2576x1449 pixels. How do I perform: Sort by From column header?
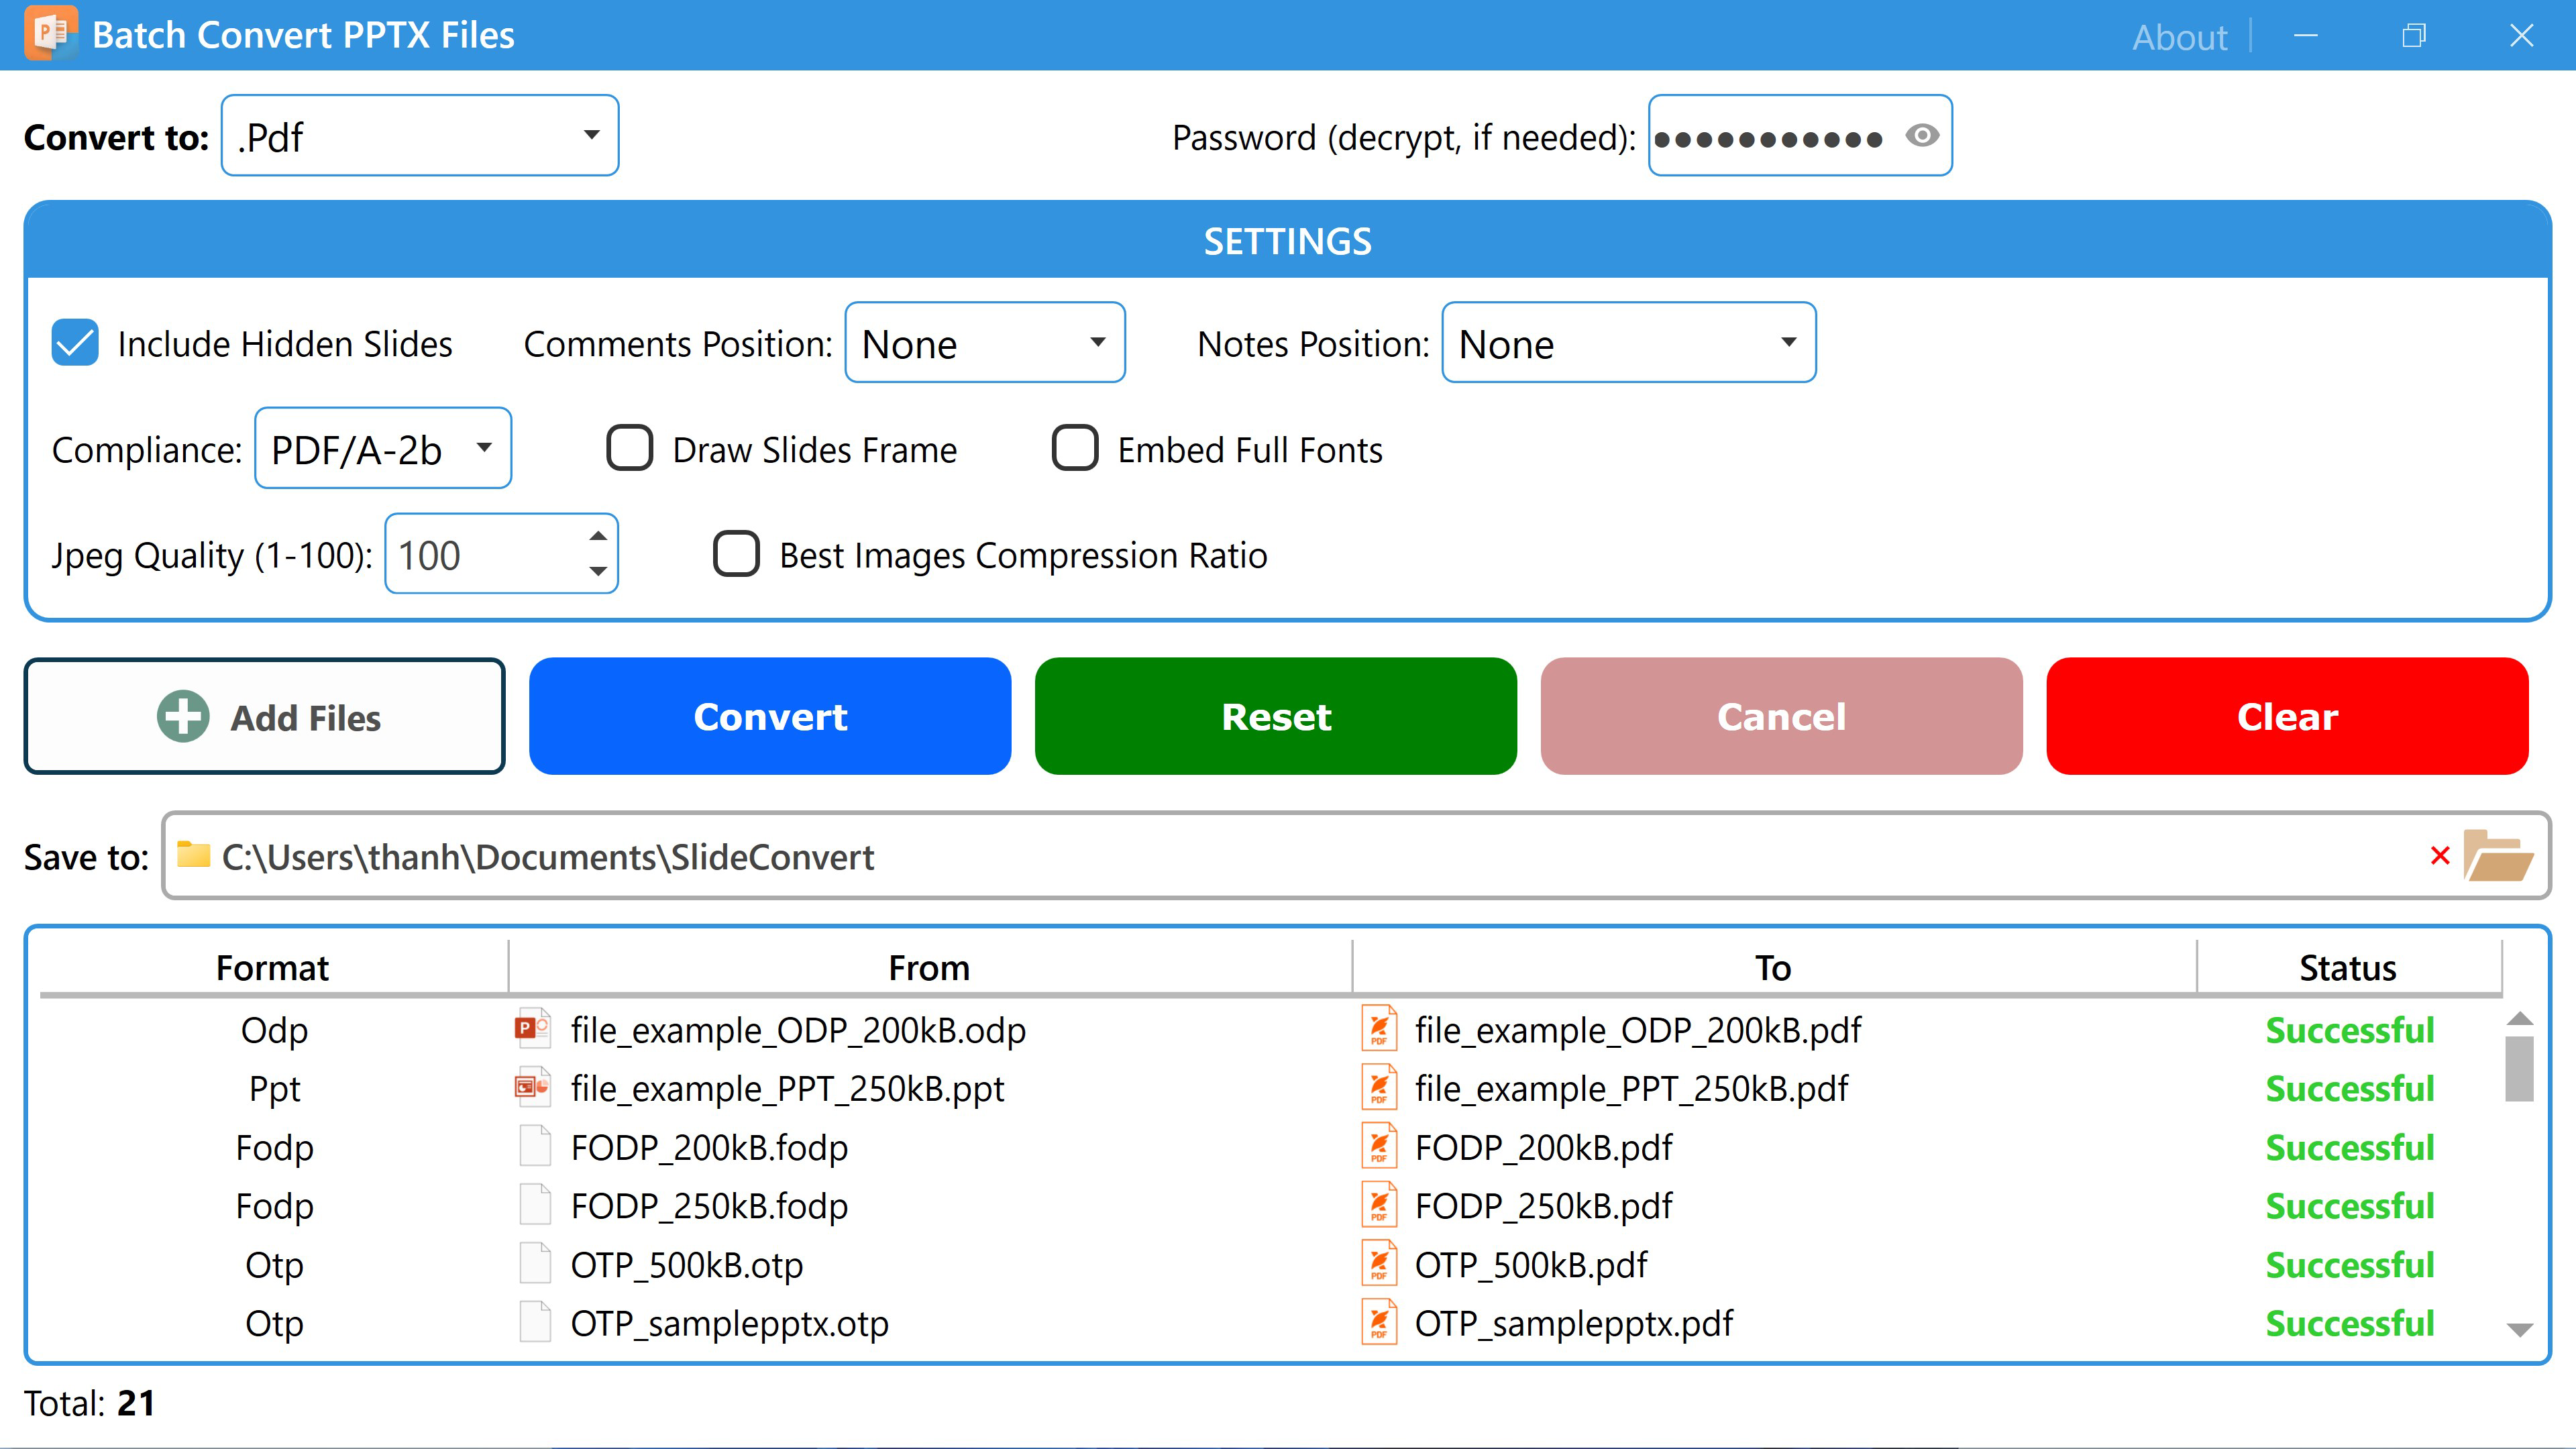click(930, 967)
